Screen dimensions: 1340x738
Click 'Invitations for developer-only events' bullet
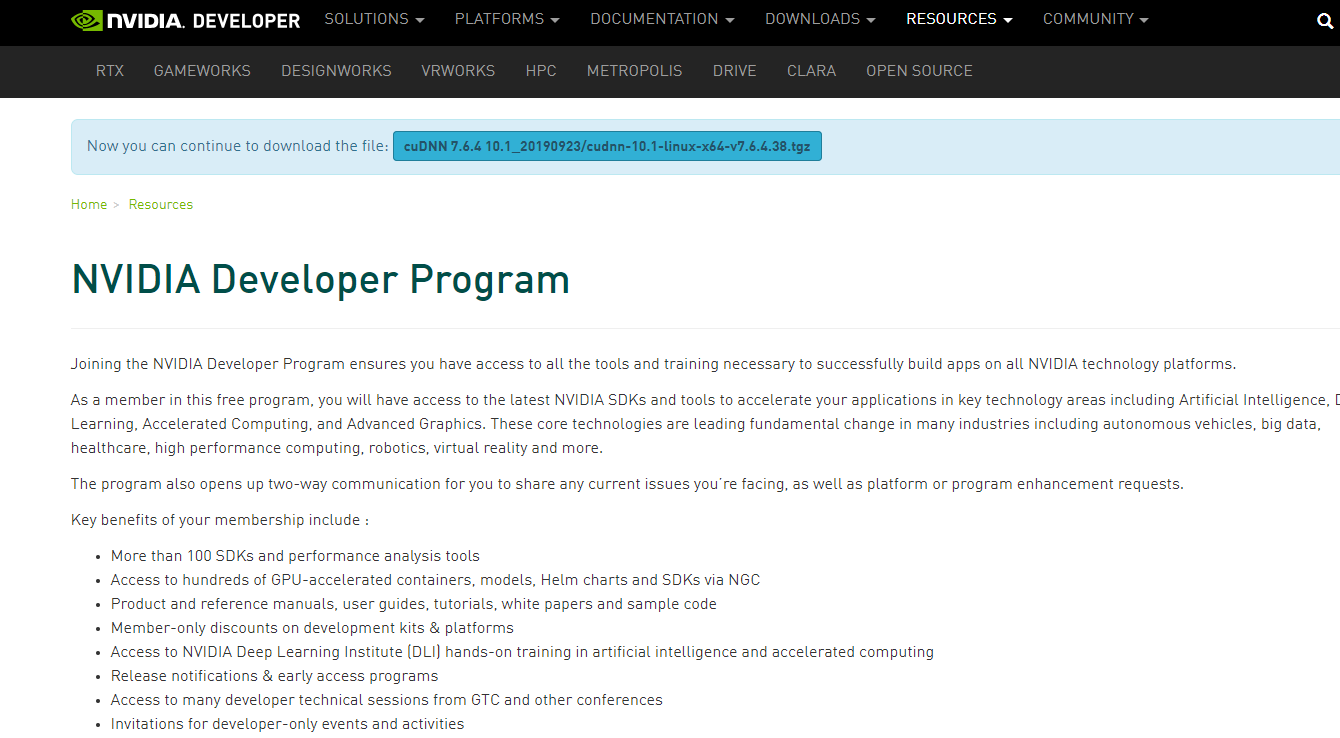(287, 724)
